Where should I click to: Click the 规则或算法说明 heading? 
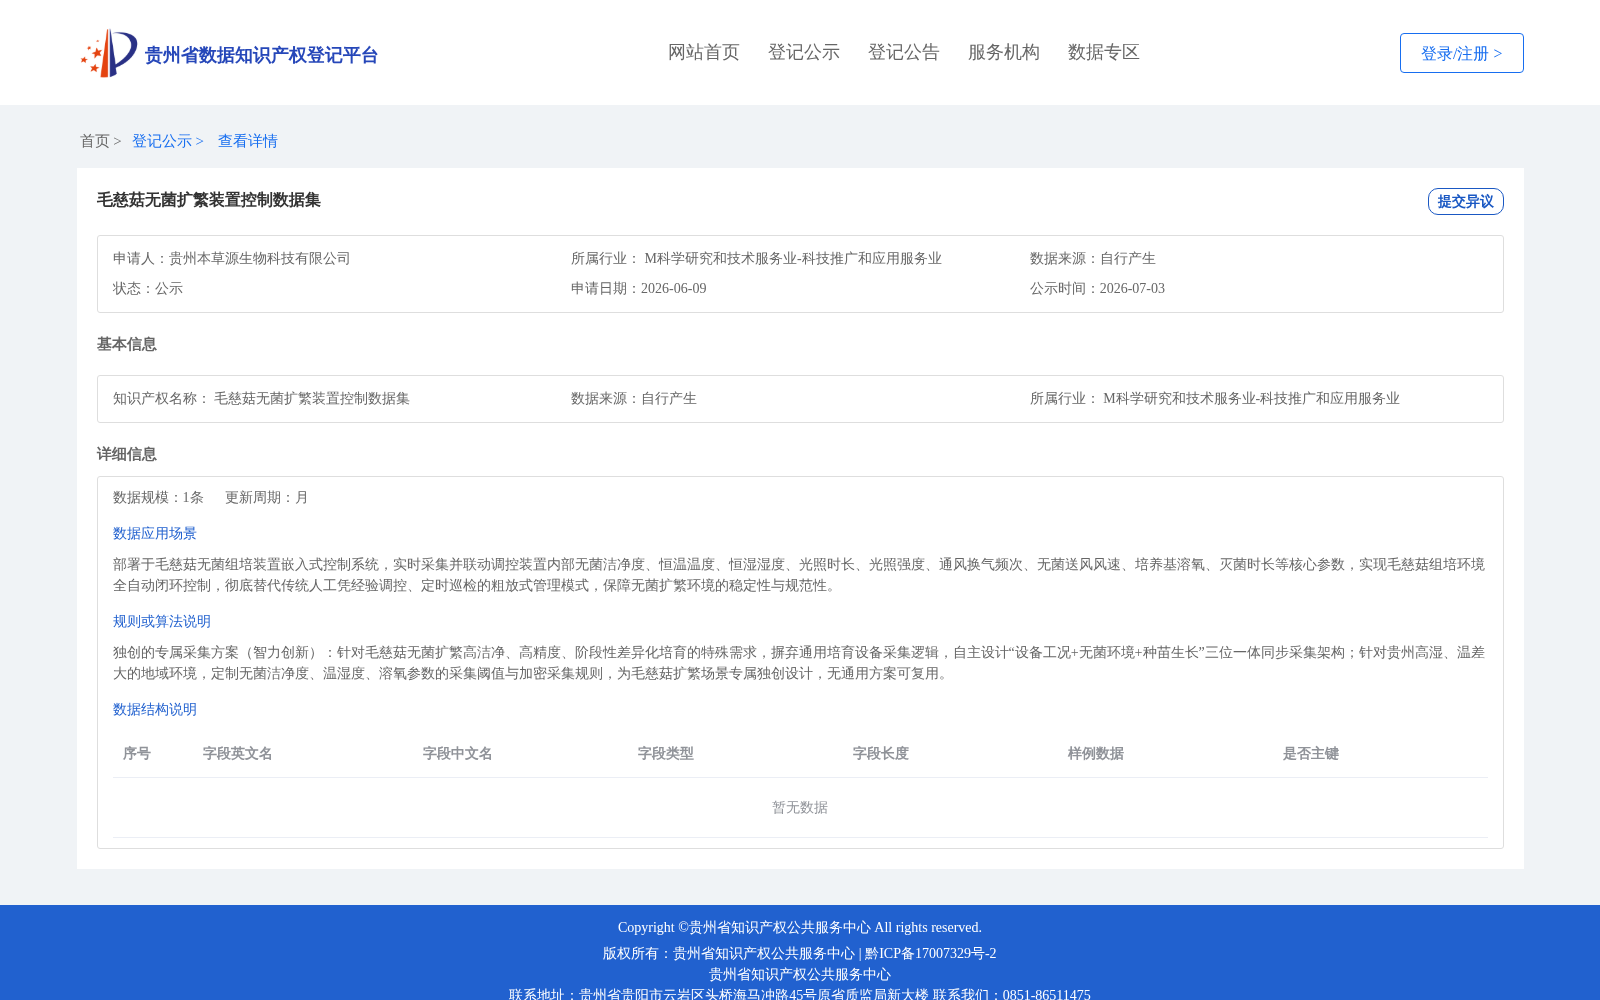point(162,621)
